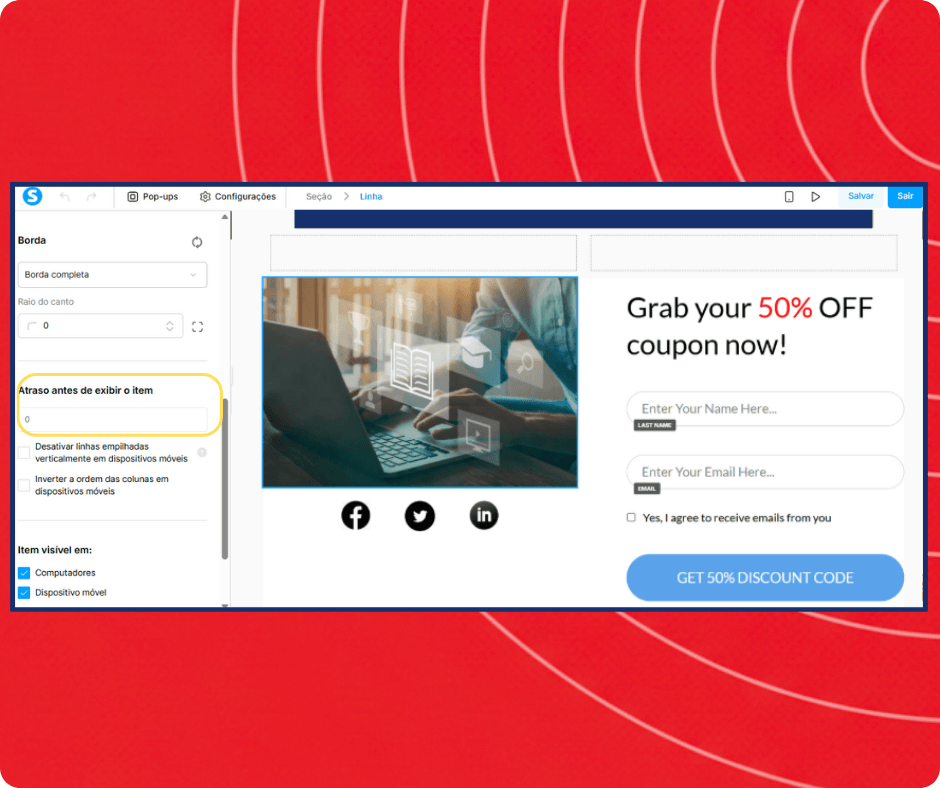The image size is (940, 788).
Task: Uncheck Computadores visibility
Action: tap(24, 573)
